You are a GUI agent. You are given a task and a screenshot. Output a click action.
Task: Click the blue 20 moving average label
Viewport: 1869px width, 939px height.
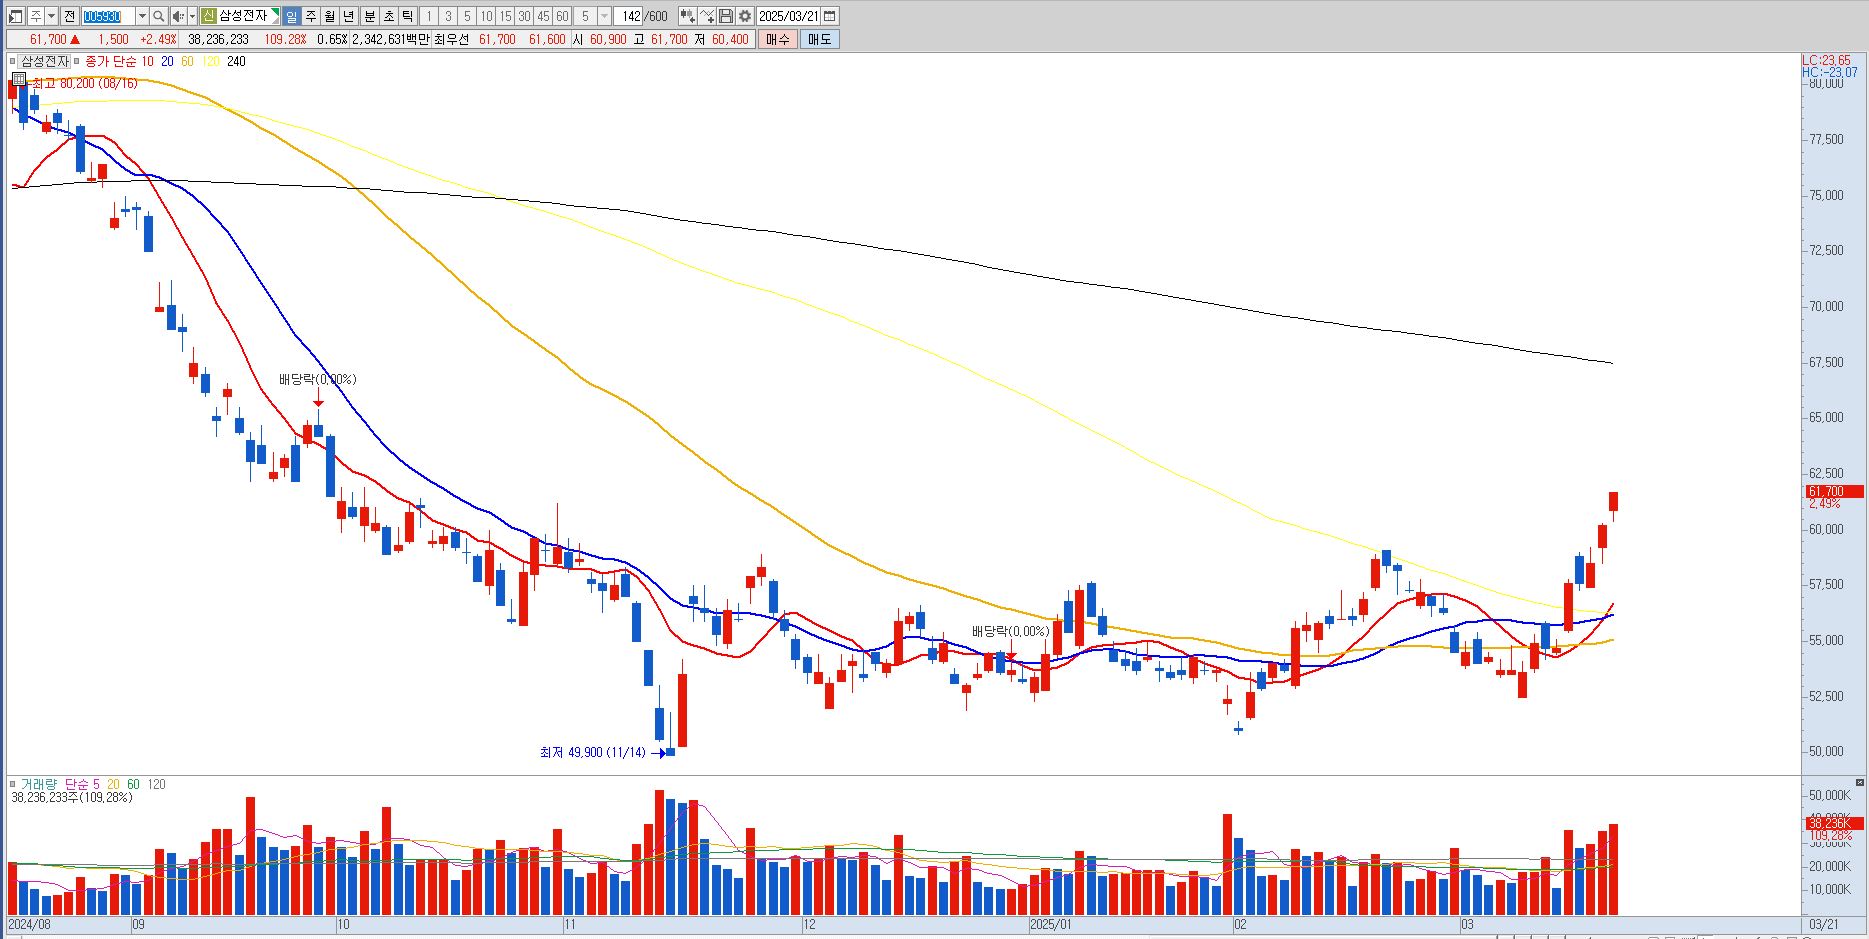click(x=167, y=62)
